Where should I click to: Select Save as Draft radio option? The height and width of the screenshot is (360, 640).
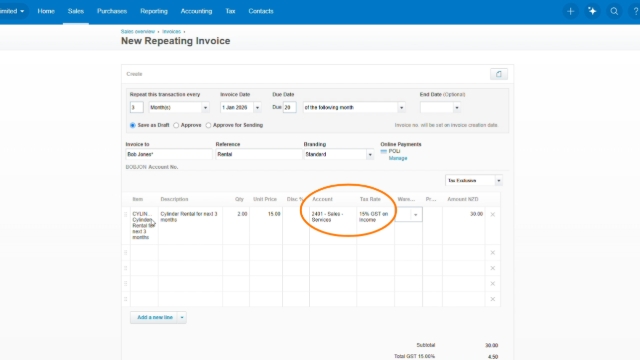(133, 125)
